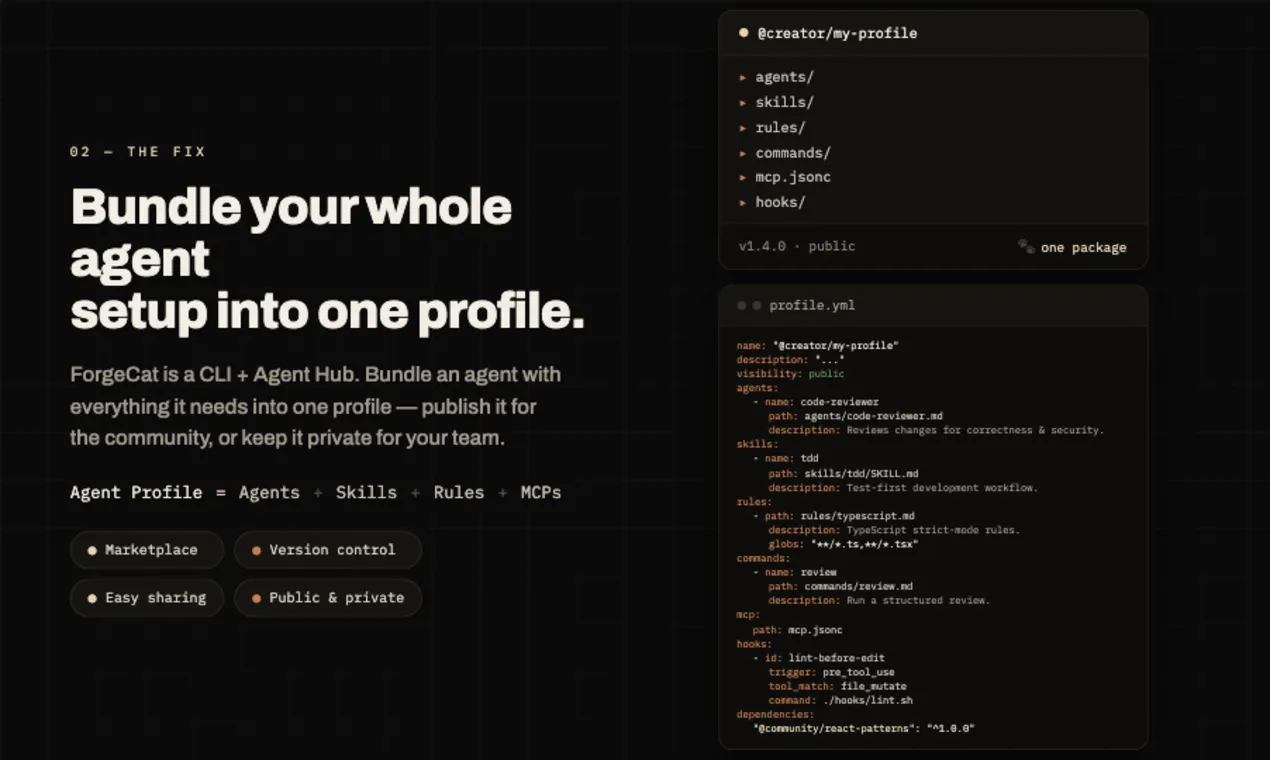Click "Agents" in the formula line
1270x760 pixels.
point(269,492)
